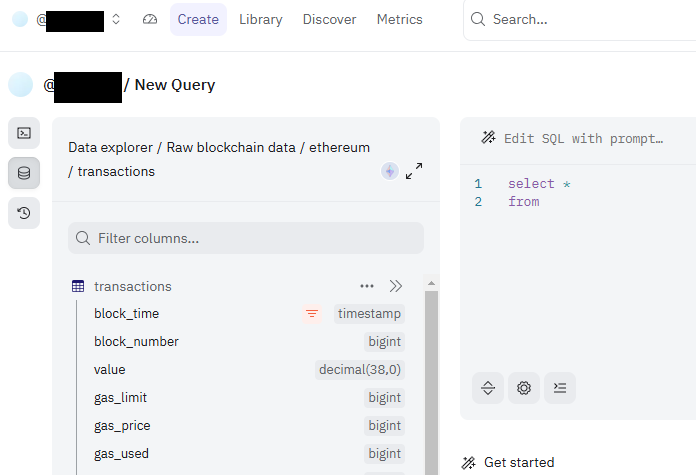The height and width of the screenshot is (475, 696).
Task: Open the account switcher chevron
Action: (x=116, y=19)
